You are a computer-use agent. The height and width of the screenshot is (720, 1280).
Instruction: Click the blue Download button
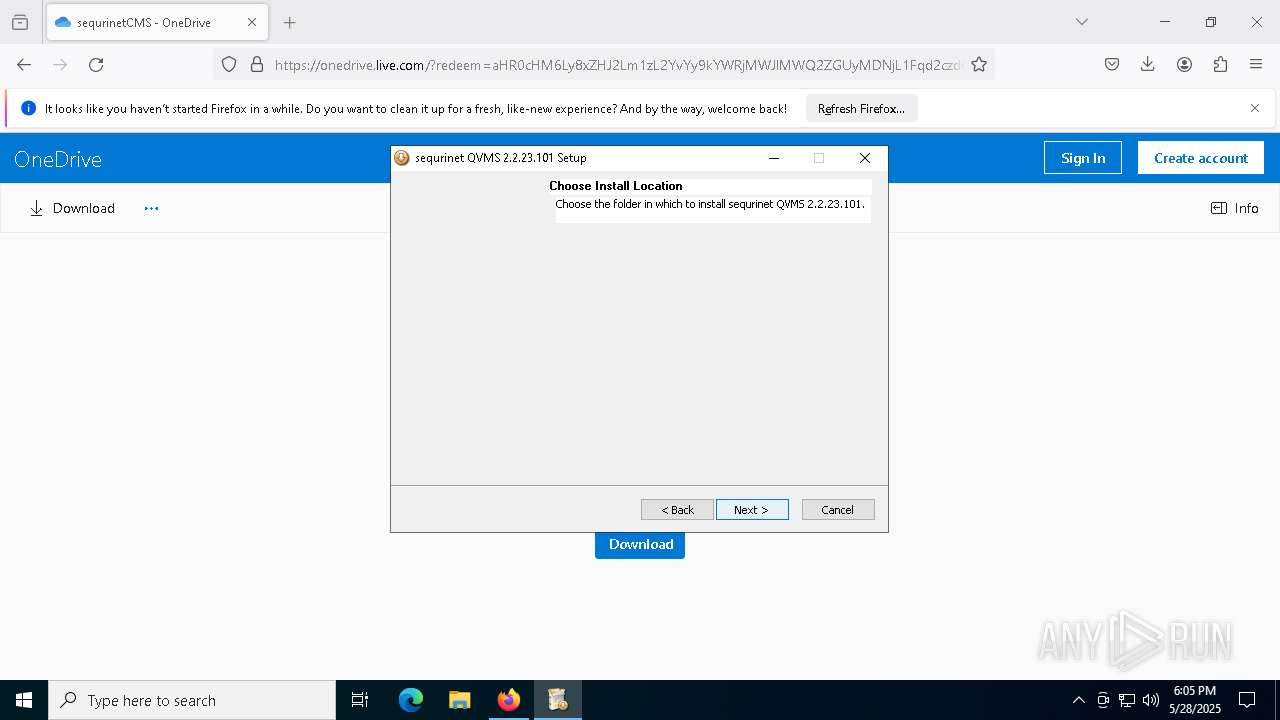(x=640, y=544)
